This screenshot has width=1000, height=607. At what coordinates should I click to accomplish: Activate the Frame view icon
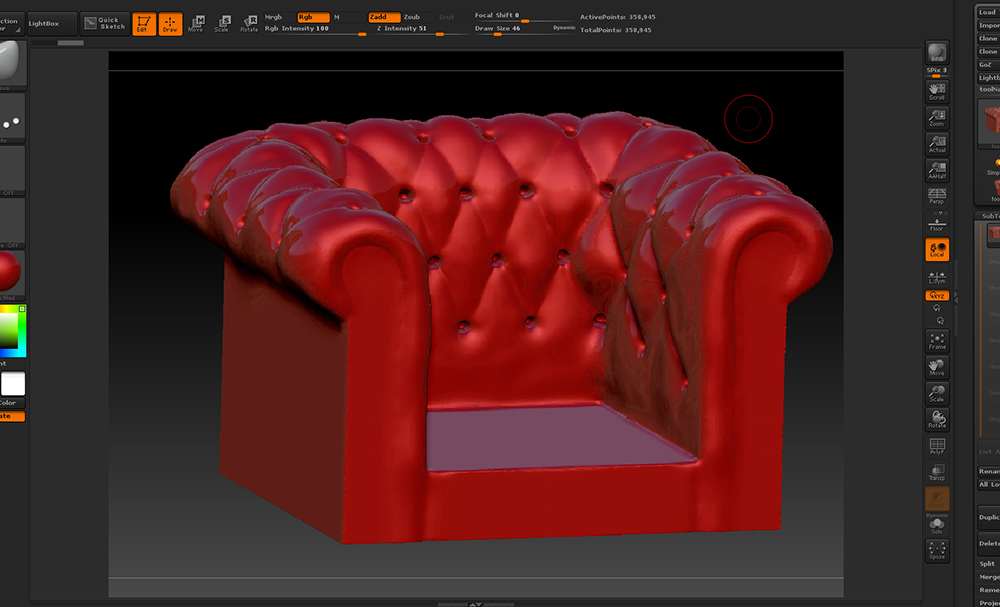click(937, 341)
